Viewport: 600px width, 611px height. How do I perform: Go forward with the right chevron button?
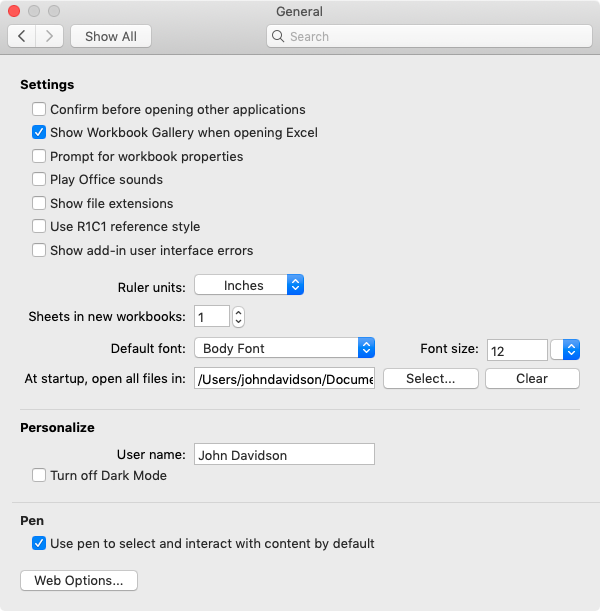click(49, 36)
